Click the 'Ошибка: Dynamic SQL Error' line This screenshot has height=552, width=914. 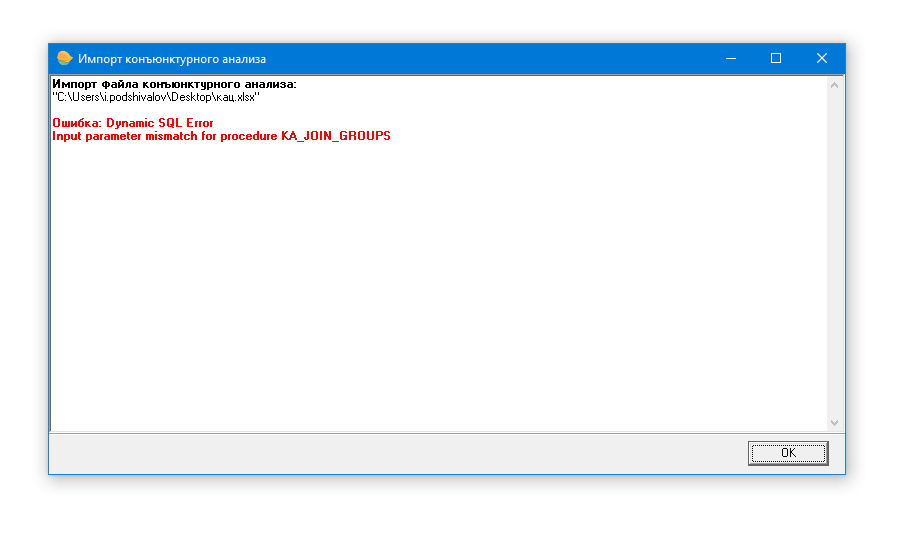pos(133,123)
